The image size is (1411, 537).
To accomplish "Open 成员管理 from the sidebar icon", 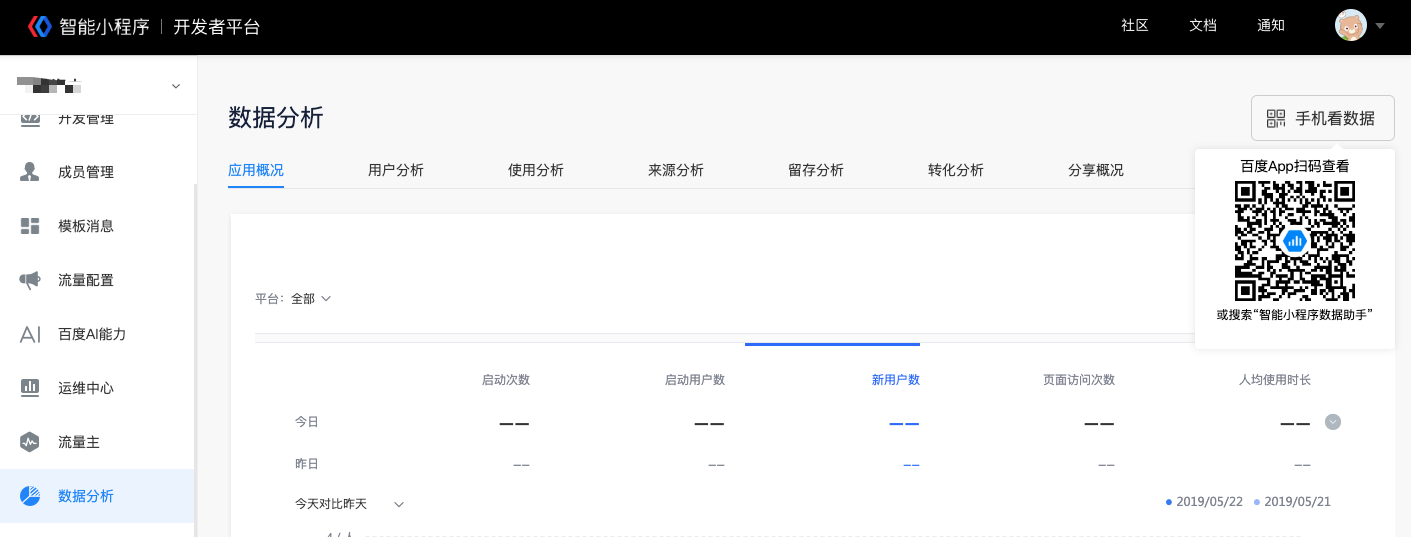I will click(x=30, y=172).
